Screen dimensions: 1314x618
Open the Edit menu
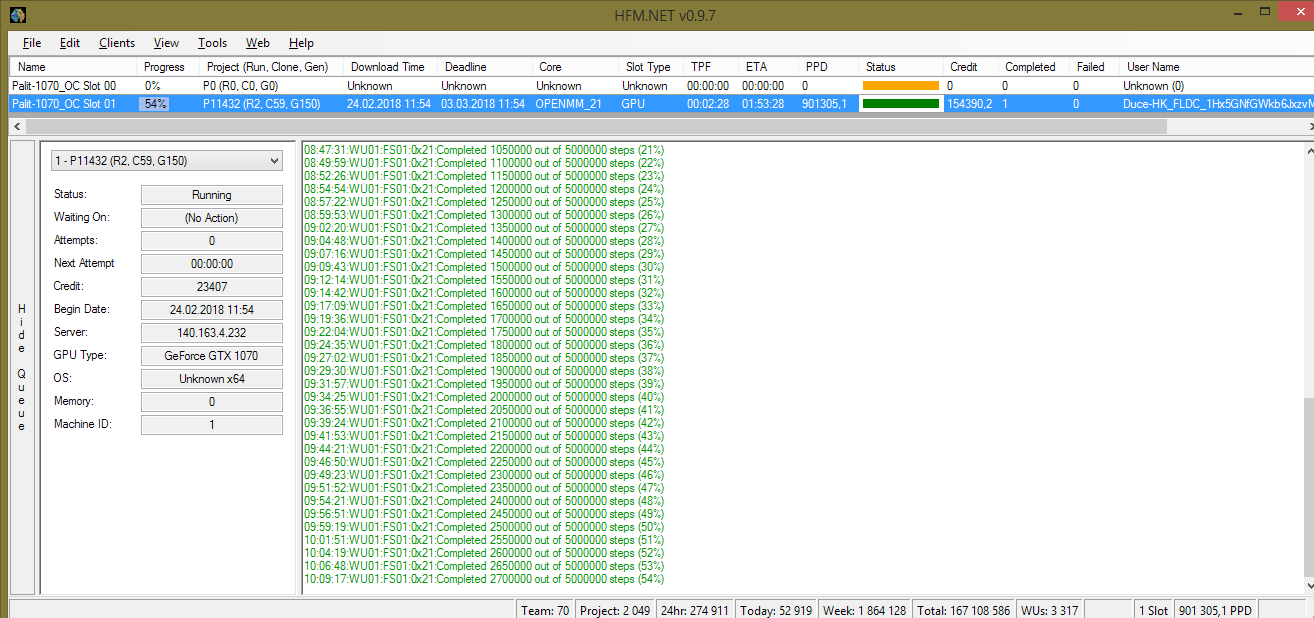(70, 43)
